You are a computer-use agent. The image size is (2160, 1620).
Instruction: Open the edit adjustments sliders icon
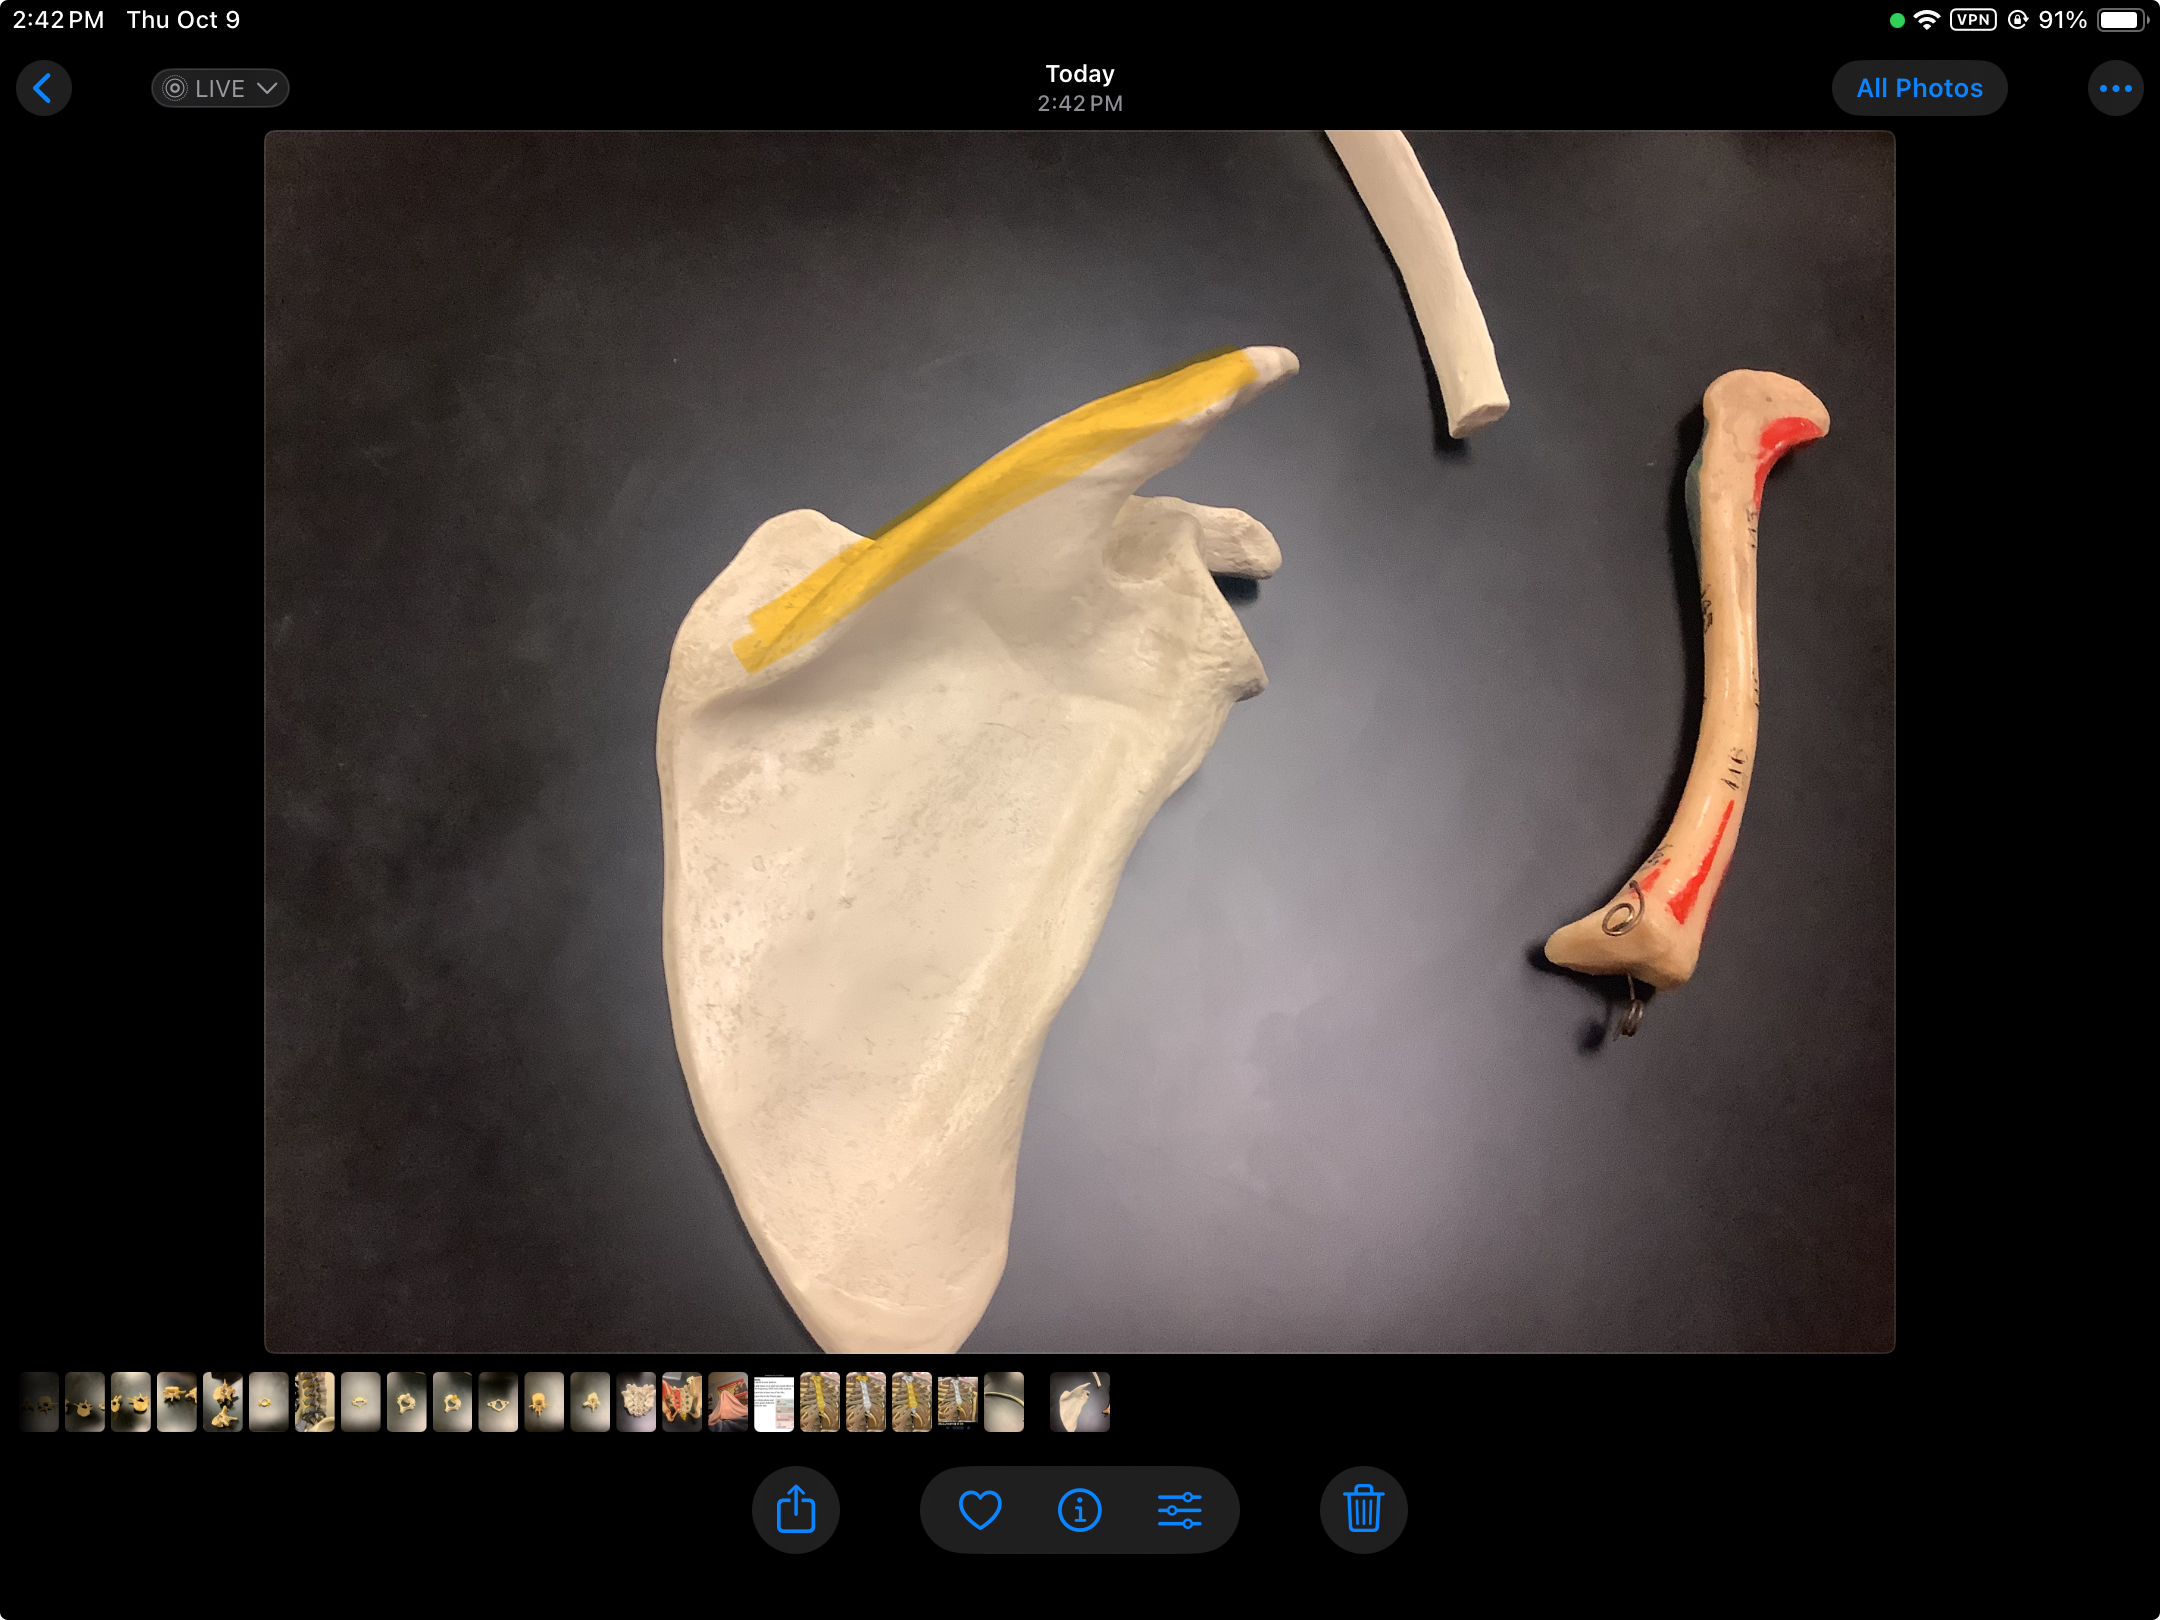[1179, 1509]
